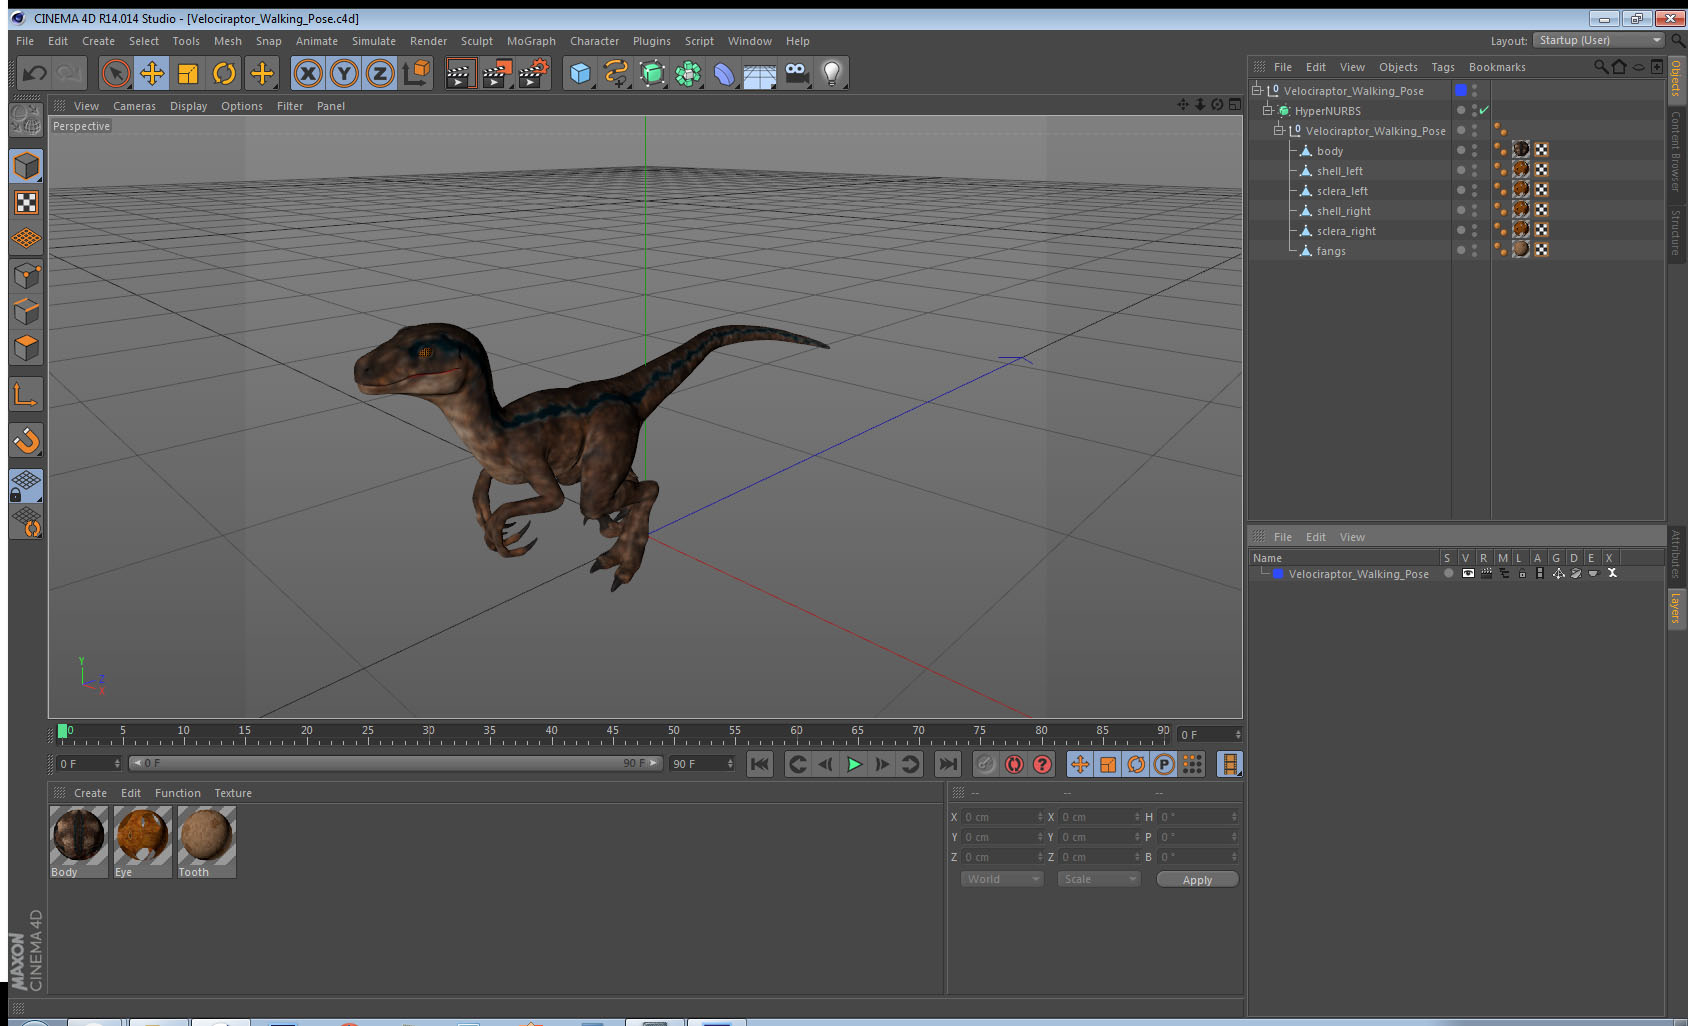The width and height of the screenshot is (1688, 1026).
Task: Open the Sculpt menu
Action: 476,41
